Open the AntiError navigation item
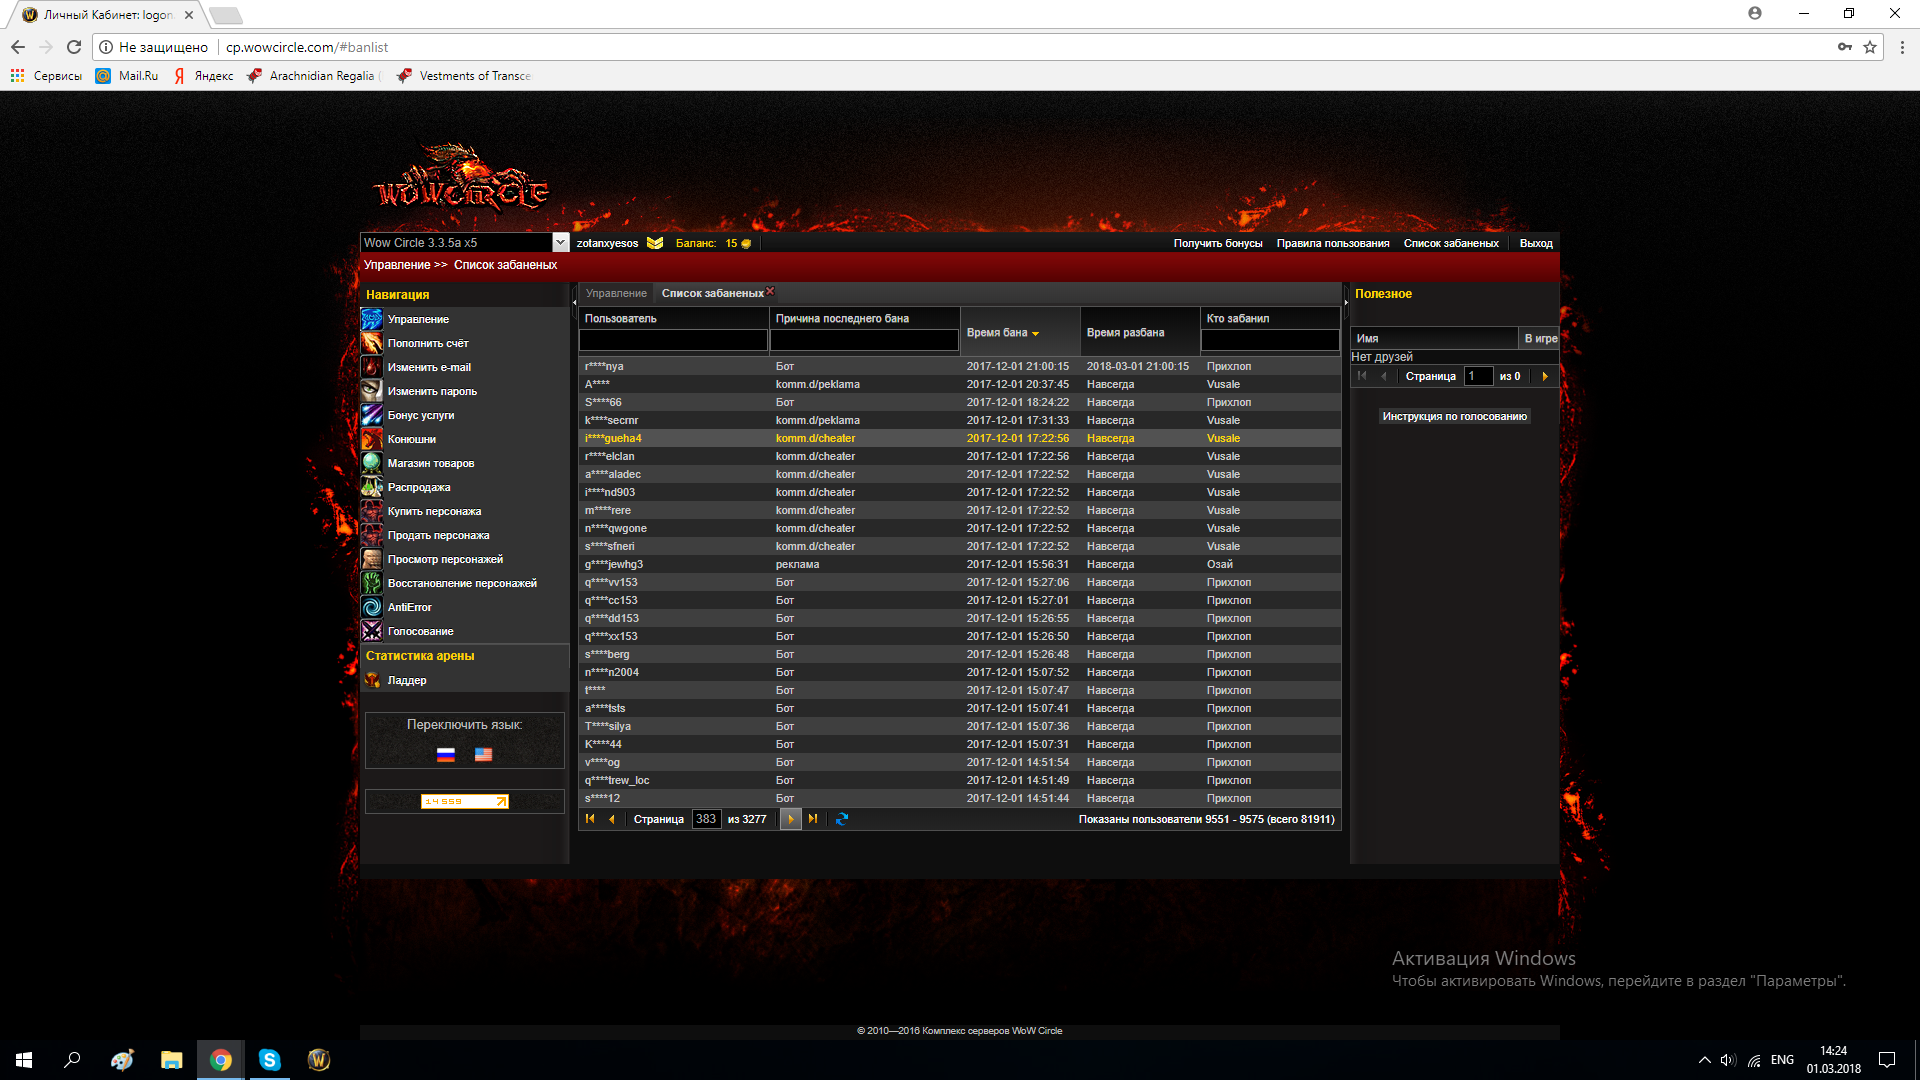Image resolution: width=1920 pixels, height=1080 pixels. (x=410, y=607)
